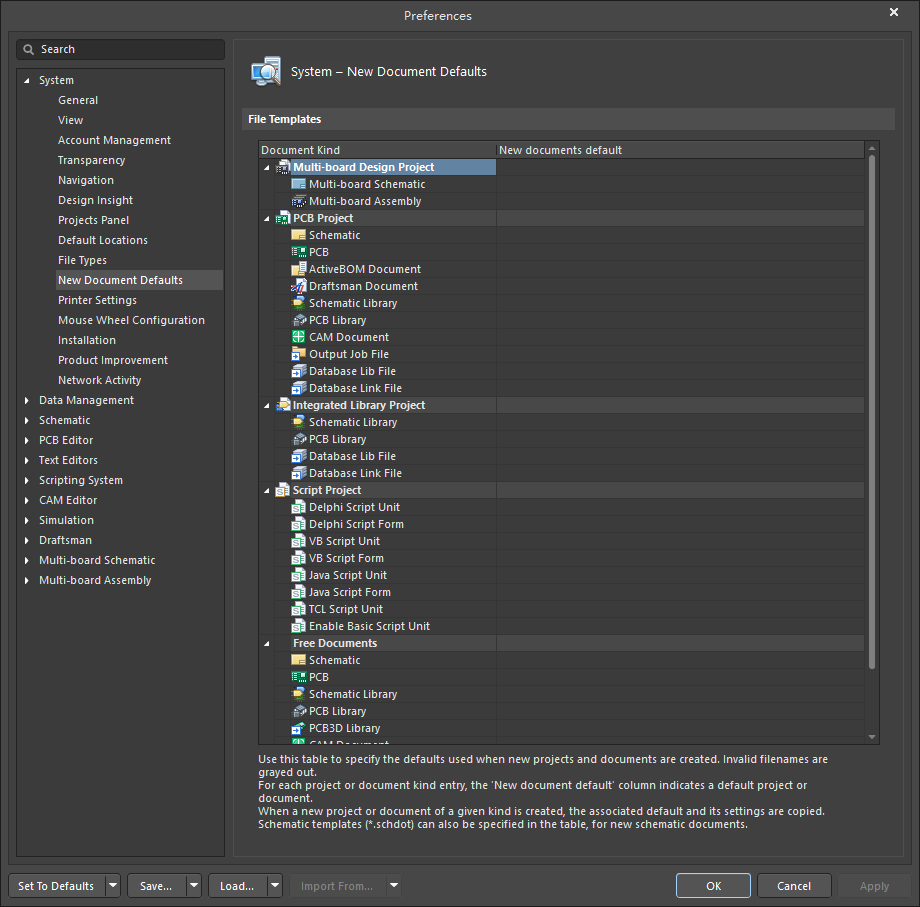
Task: Click the Multi-board Schematic document icon
Action: coord(298,184)
